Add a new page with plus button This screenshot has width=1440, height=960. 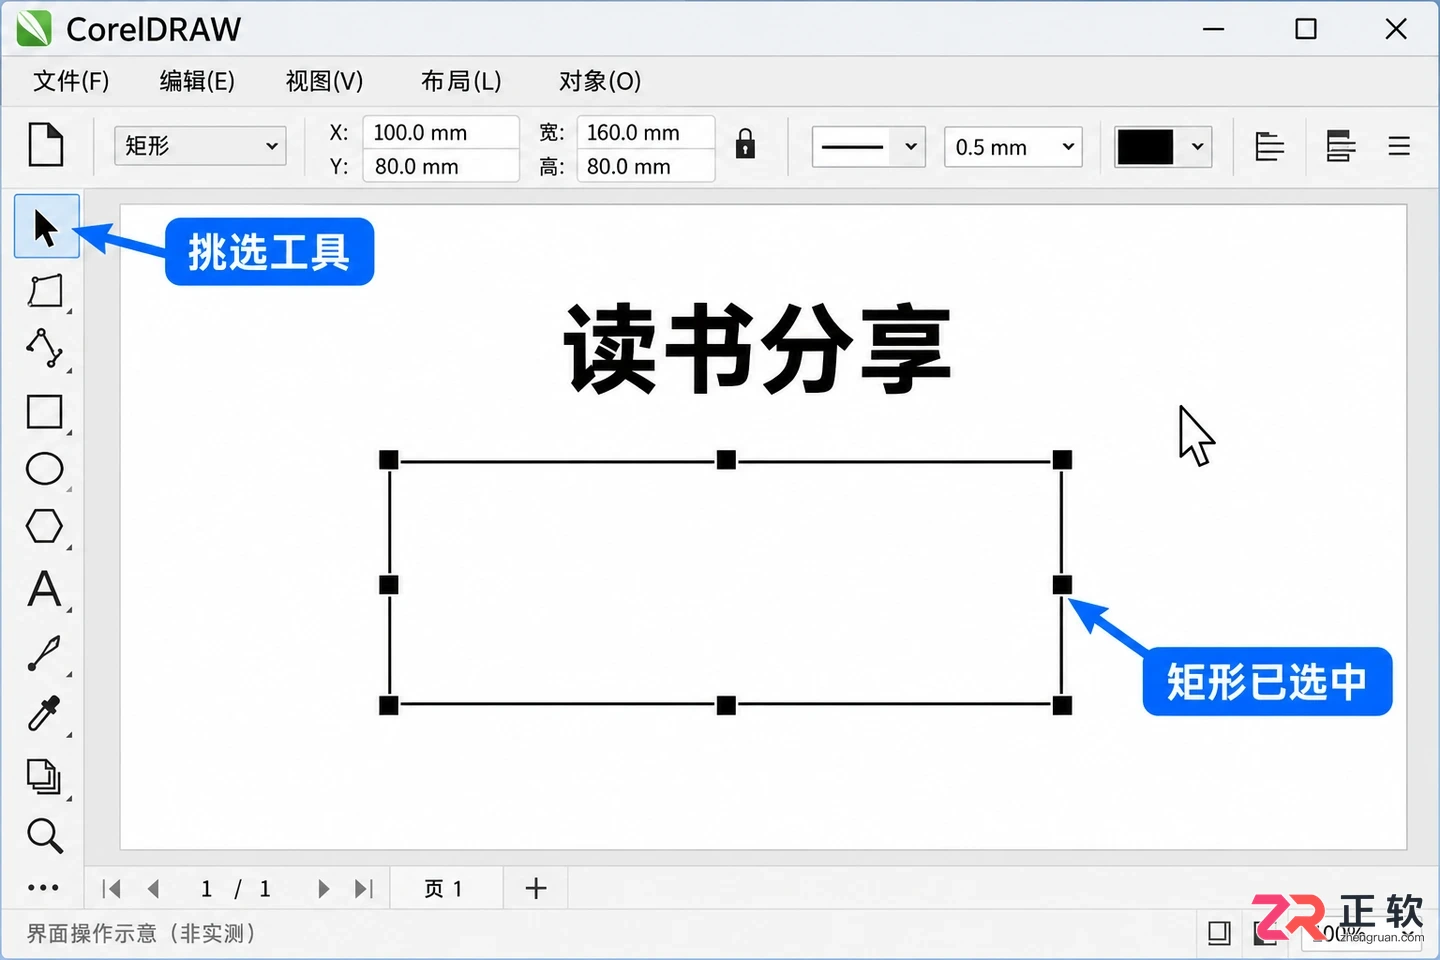pyautogui.click(x=536, y=888)
